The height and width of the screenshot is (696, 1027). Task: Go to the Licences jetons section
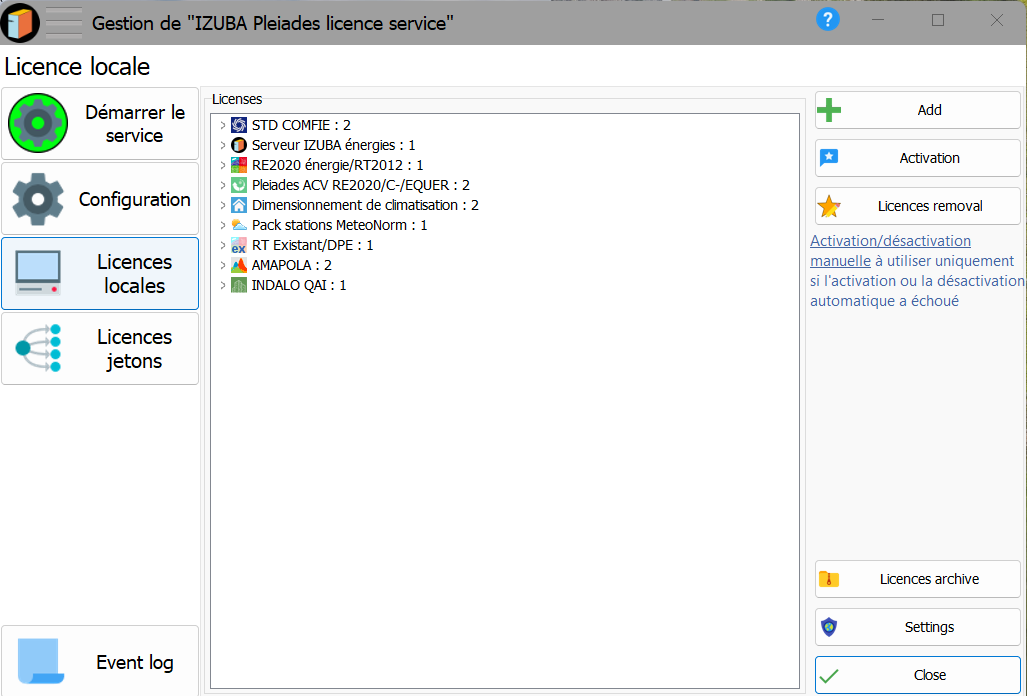pos(100,348)
